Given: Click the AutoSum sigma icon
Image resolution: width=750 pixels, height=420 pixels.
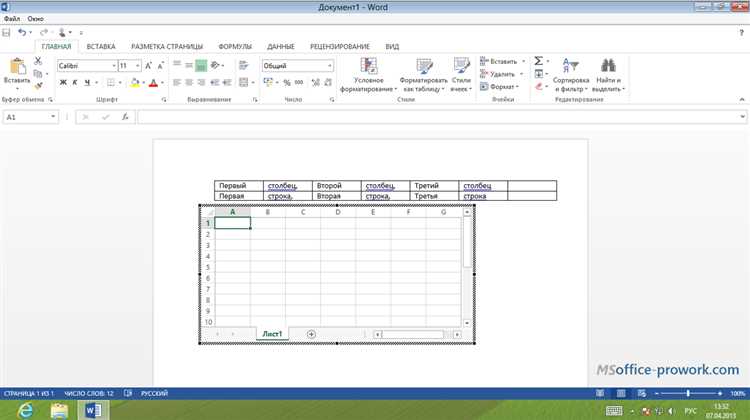Looking at the screenshot, I should click(538, 61).
